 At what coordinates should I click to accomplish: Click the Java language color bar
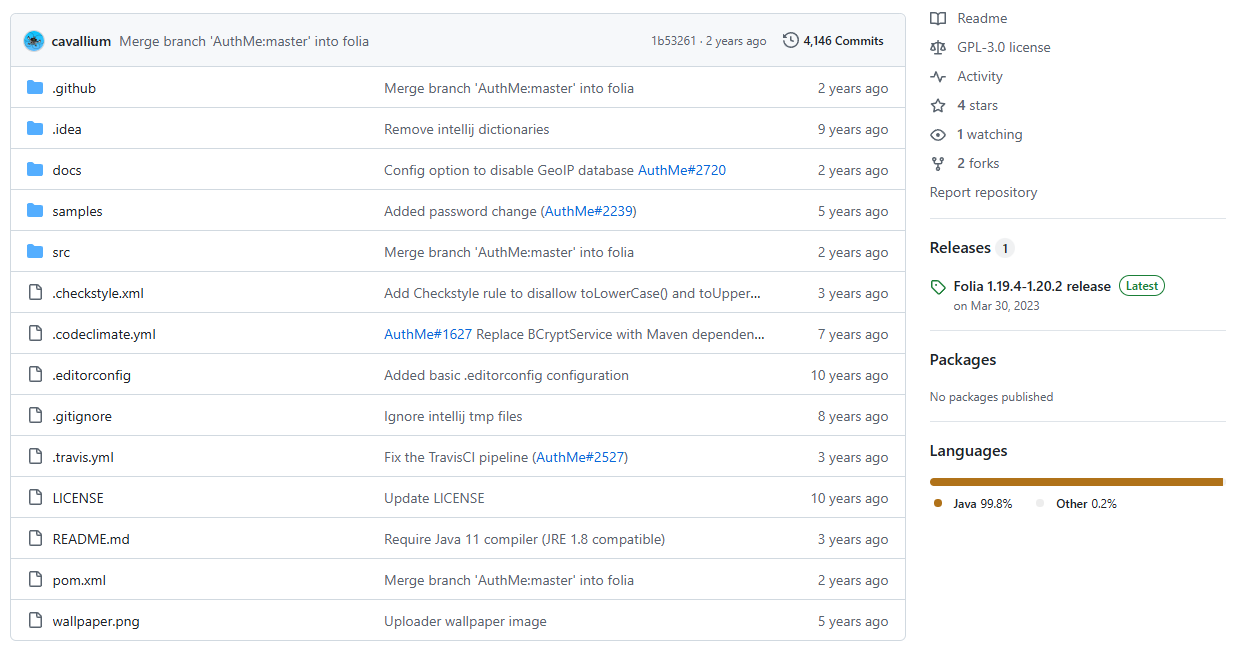[1075, 482]
